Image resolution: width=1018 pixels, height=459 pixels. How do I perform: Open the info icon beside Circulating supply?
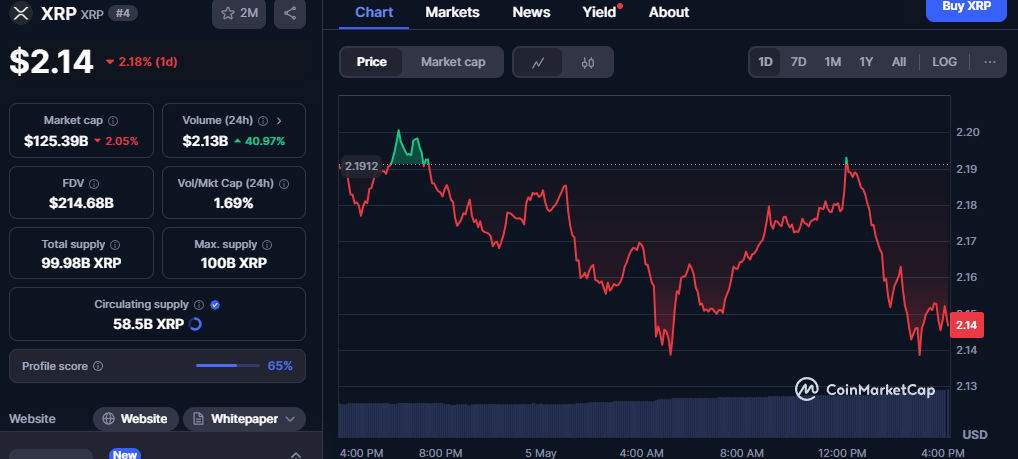tap(199, 304)
